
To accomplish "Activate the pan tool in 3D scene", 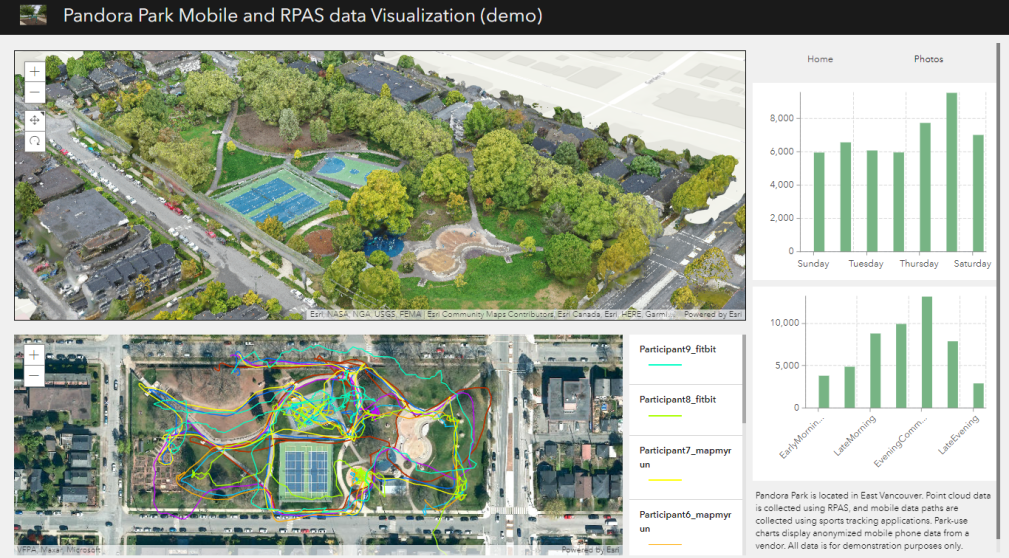I will [x=35, y=120].
